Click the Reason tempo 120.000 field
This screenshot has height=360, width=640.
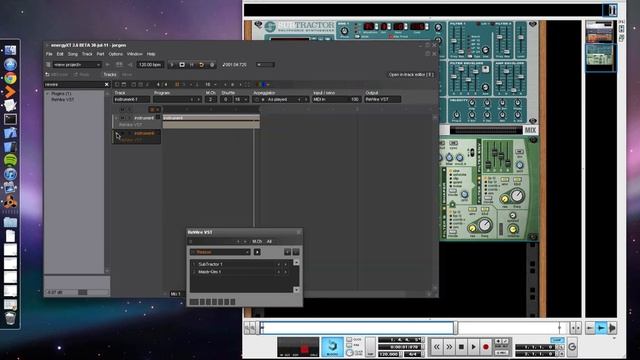(389, 354)
